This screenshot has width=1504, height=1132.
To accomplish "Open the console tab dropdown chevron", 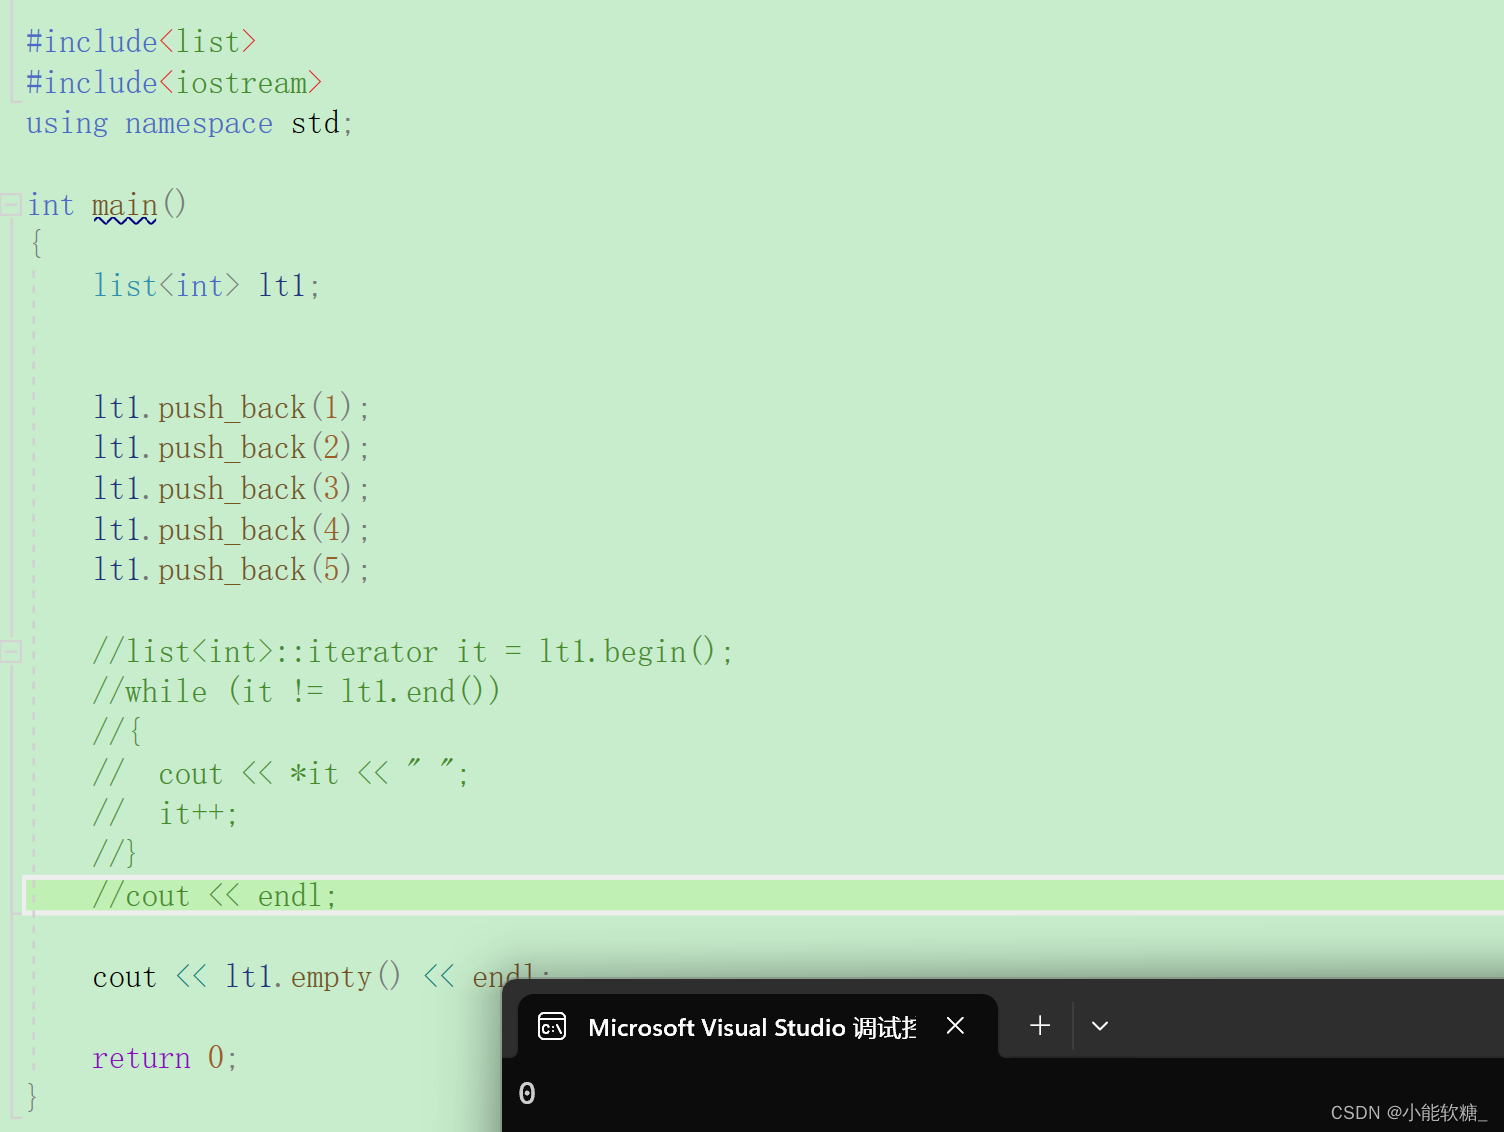I will [x=1100, y=1026].
